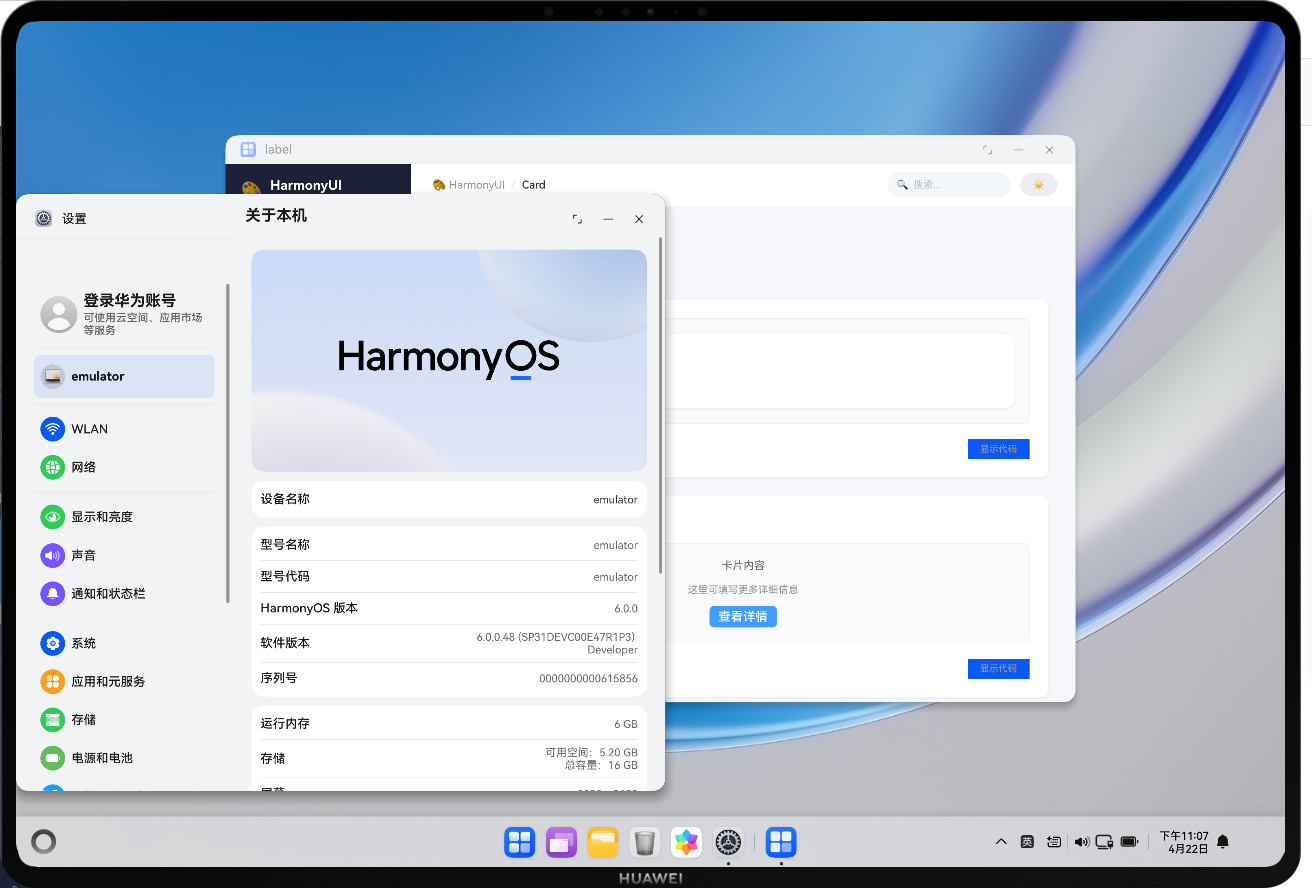Maximize the label window
Image resolution: width=1312 pixels, height=888 pixels.
tap(988, 150)
